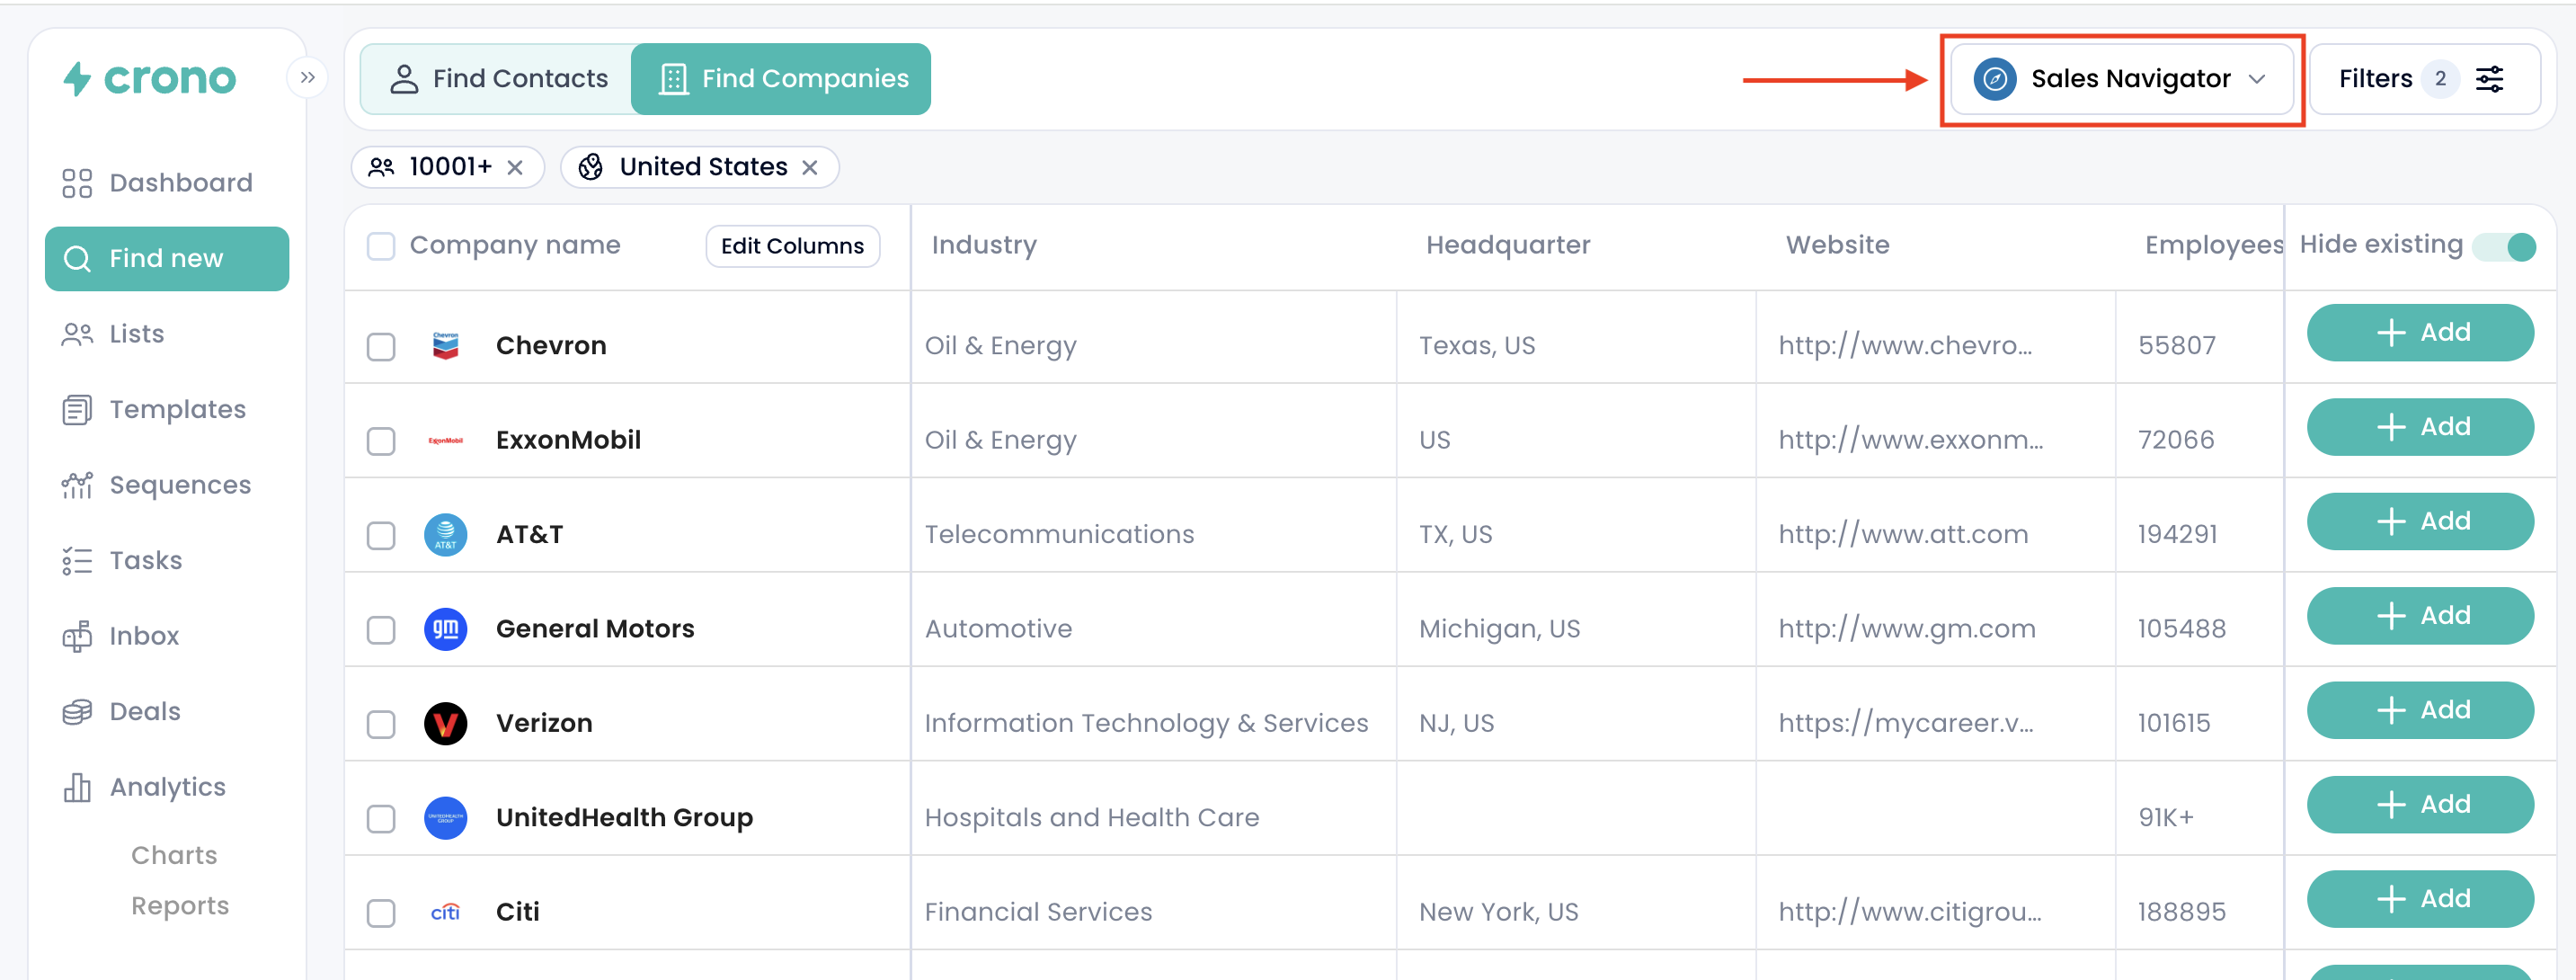
Task: Click the AT&T company logo
Action: [446, 535]
